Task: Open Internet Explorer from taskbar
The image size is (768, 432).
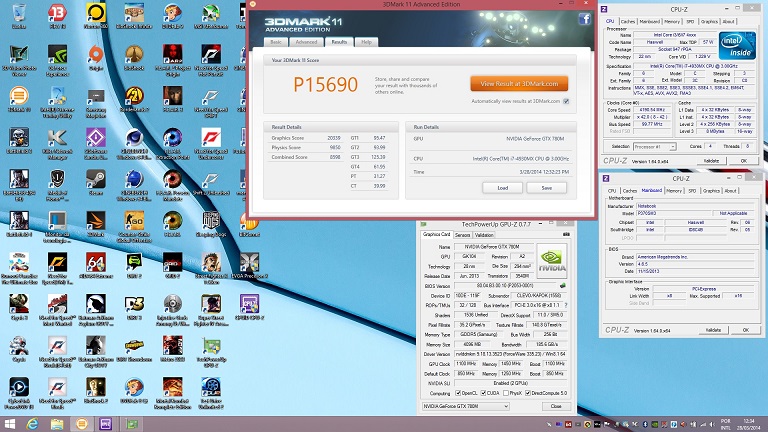Action: coord(32,424)
